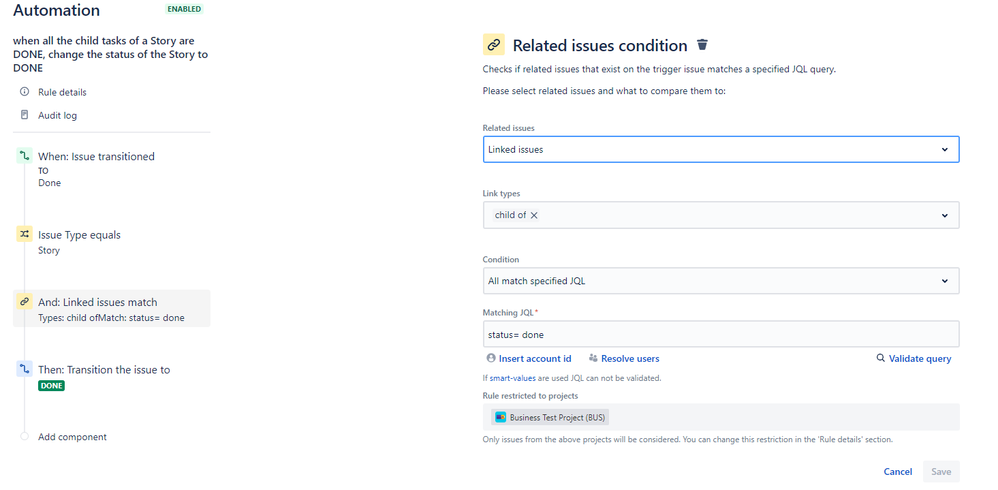Select the Linked issues match link icon
The image size is (998, 490).
25,301
